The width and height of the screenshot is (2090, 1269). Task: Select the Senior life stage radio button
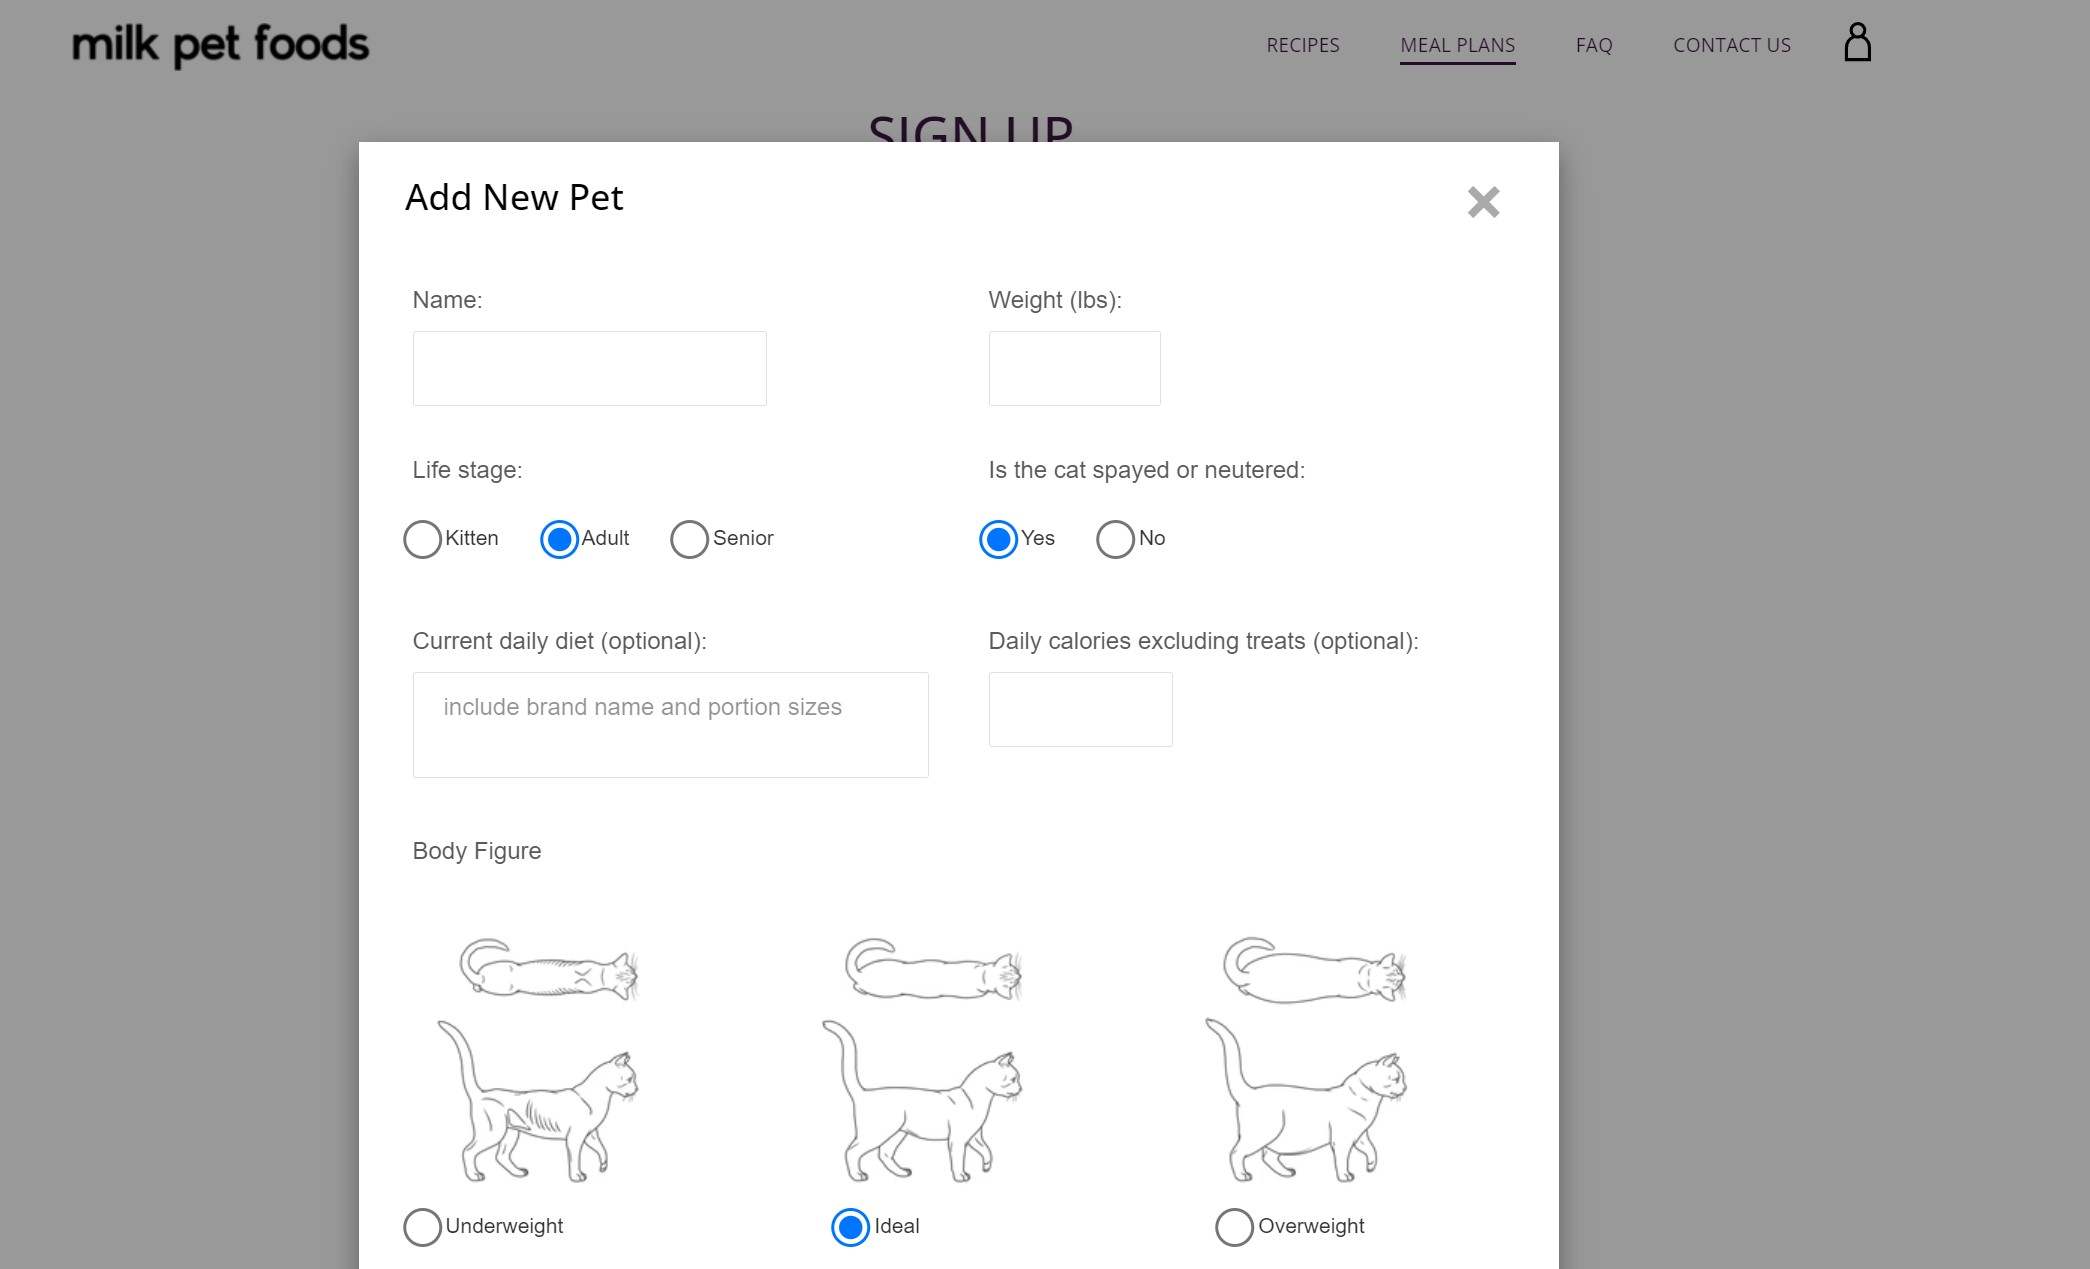[x=688, y=537]
